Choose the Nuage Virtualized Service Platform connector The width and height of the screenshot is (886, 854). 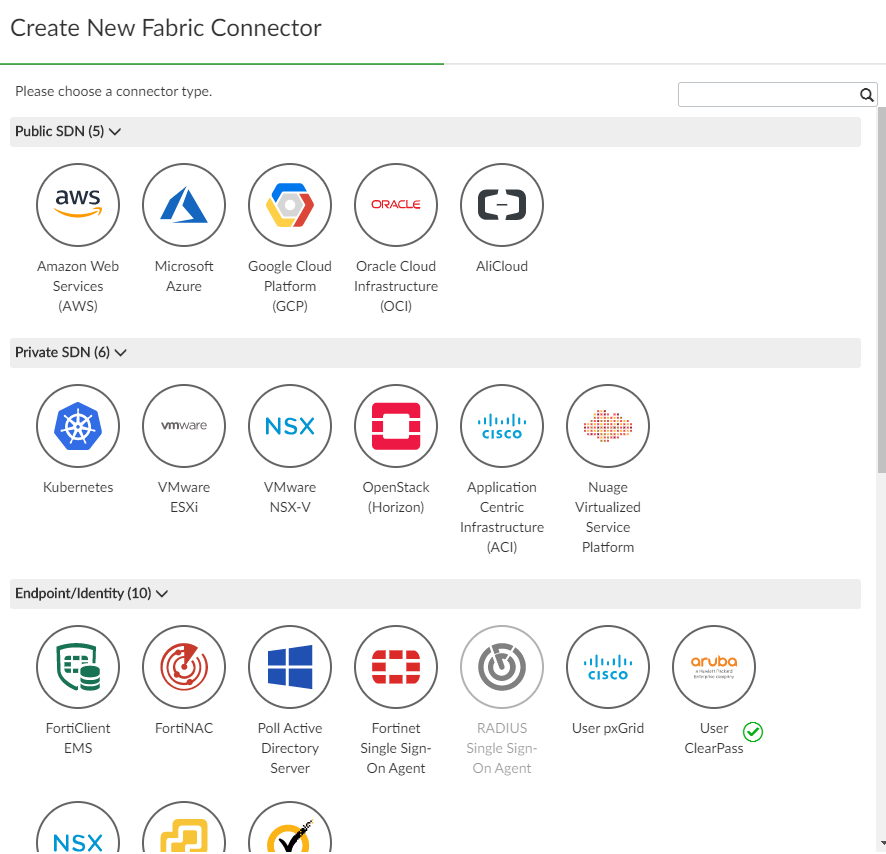608,426
